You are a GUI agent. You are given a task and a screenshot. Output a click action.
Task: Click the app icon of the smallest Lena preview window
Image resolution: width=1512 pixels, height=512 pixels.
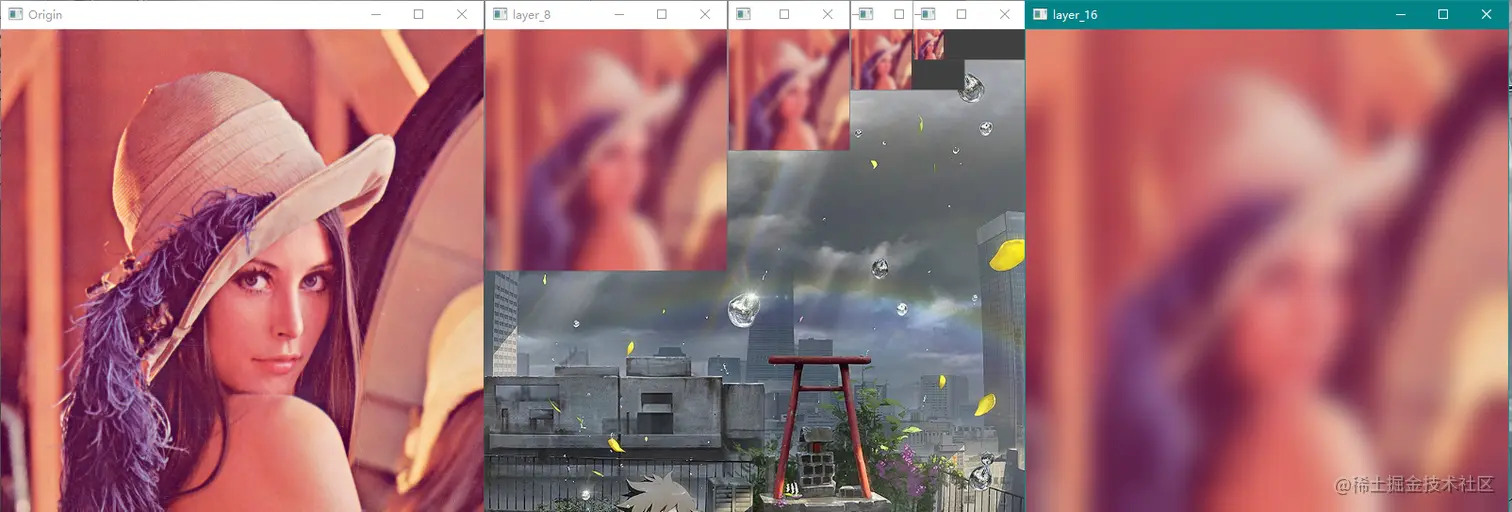click(x=927, y=15)
